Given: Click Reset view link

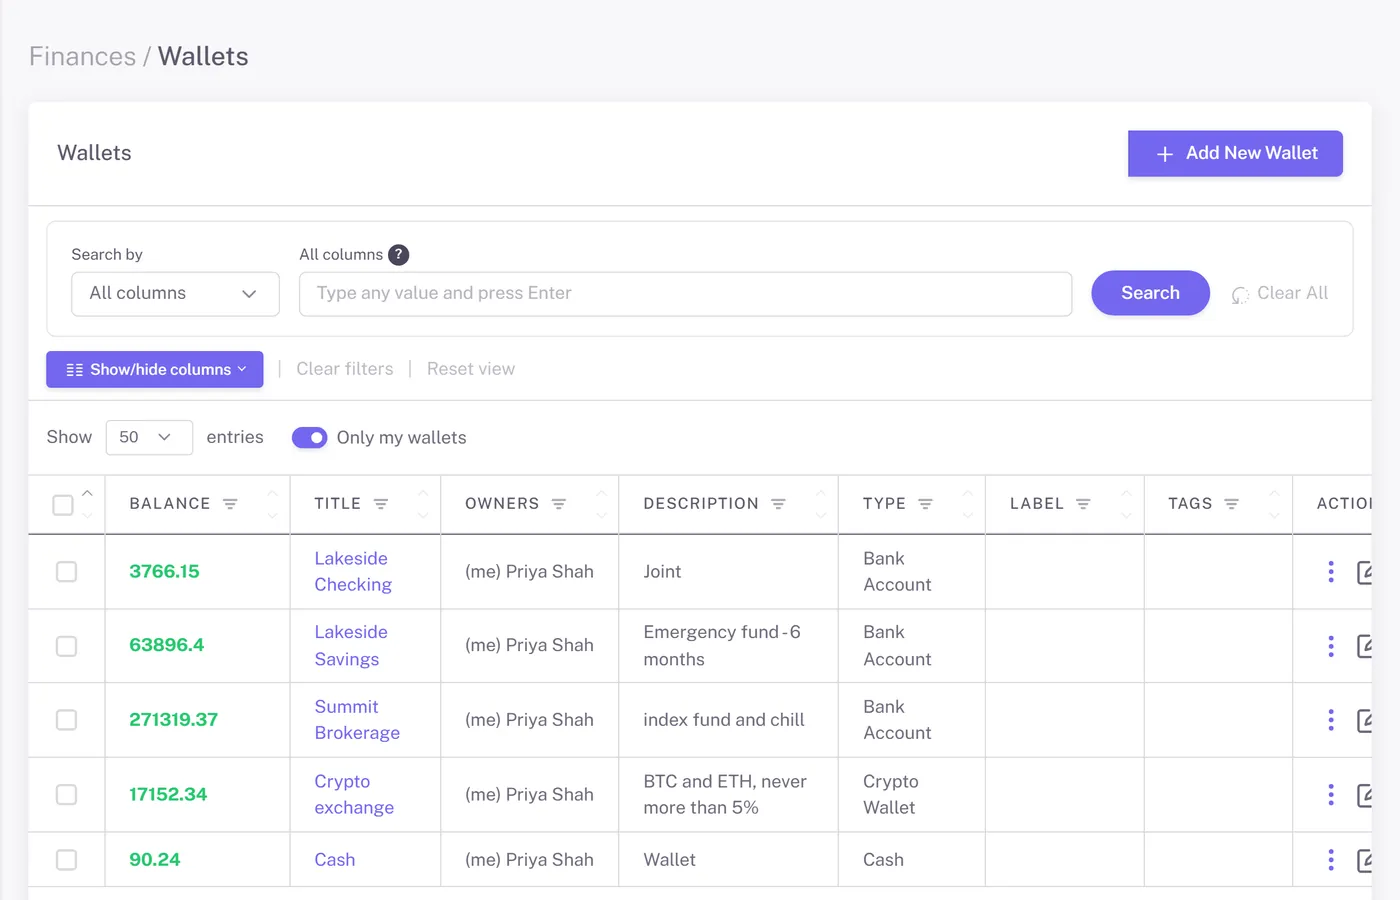Looking at the screenshot, I should pos(471,369).
